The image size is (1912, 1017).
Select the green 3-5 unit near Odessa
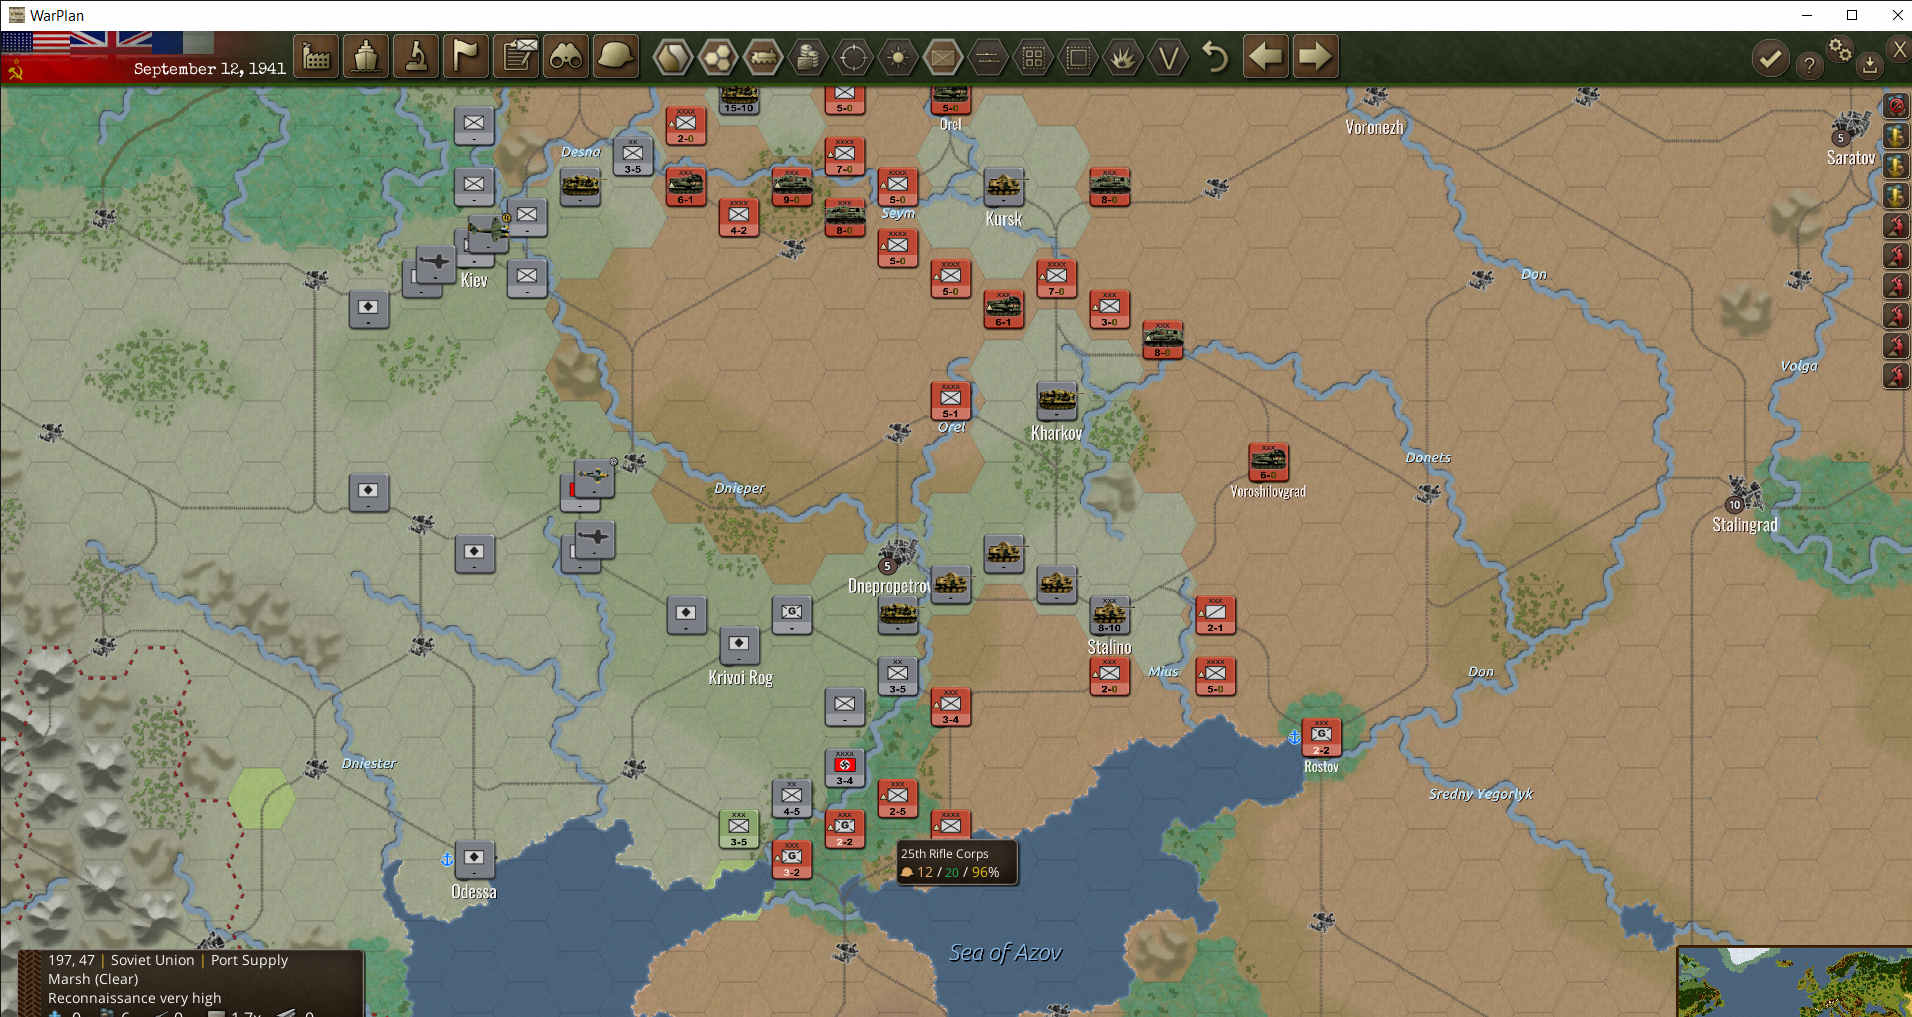click(x=739, y=829)
